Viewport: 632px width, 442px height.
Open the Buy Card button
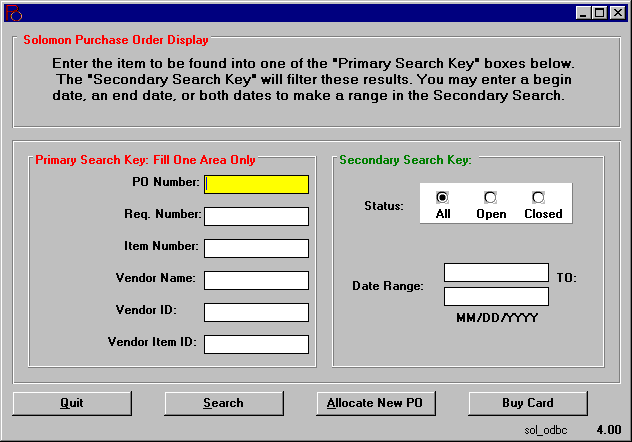(x=527, y=403)
